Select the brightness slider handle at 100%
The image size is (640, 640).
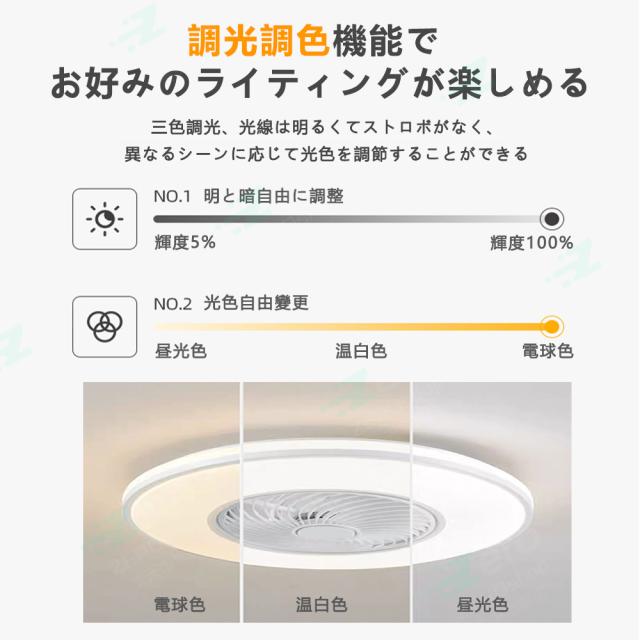click(552, 219)
